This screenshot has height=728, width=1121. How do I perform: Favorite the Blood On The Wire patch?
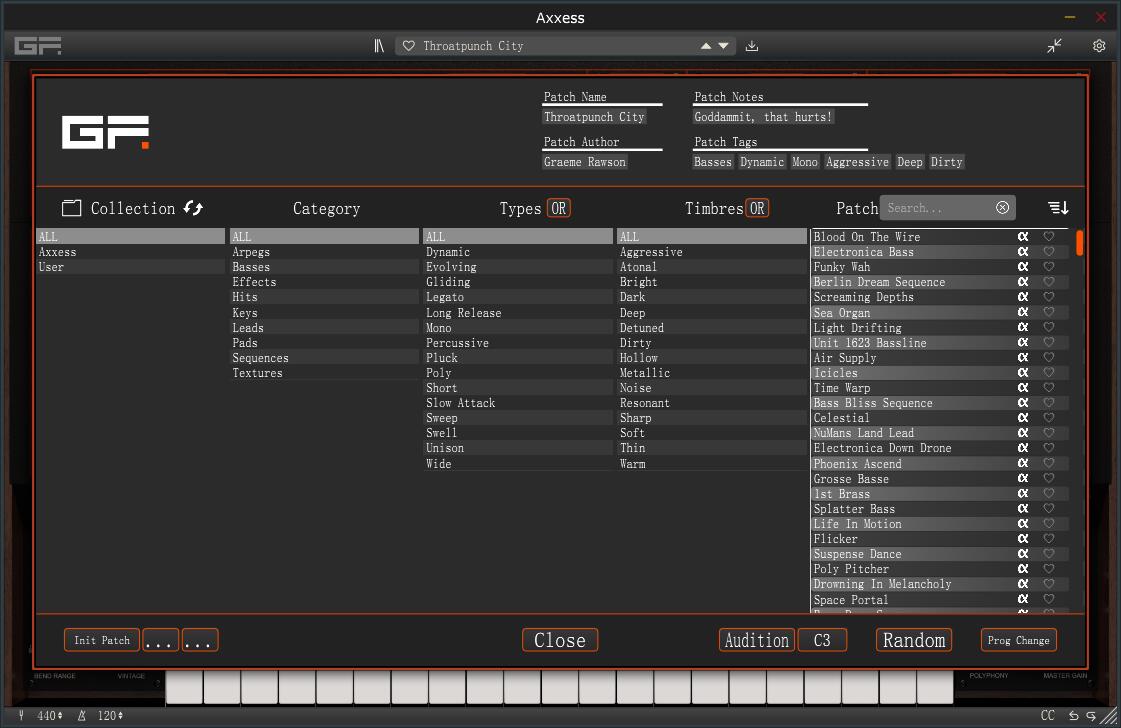click(1049, 237)
